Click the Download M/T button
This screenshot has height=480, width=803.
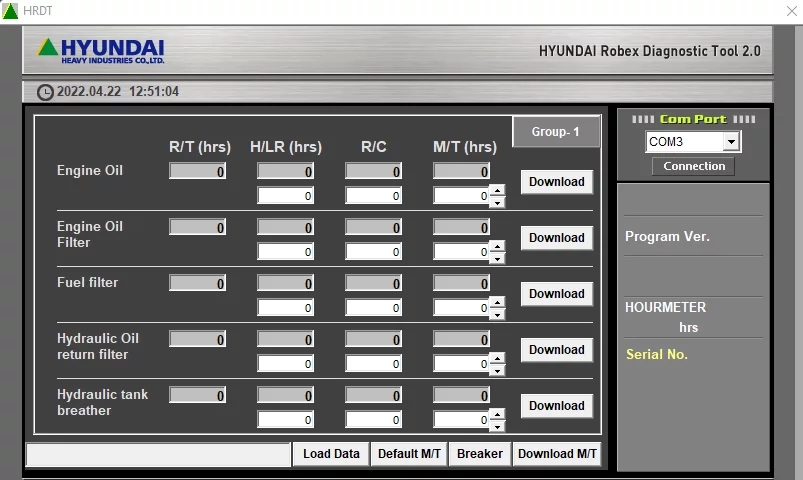[x=558, y=454]
